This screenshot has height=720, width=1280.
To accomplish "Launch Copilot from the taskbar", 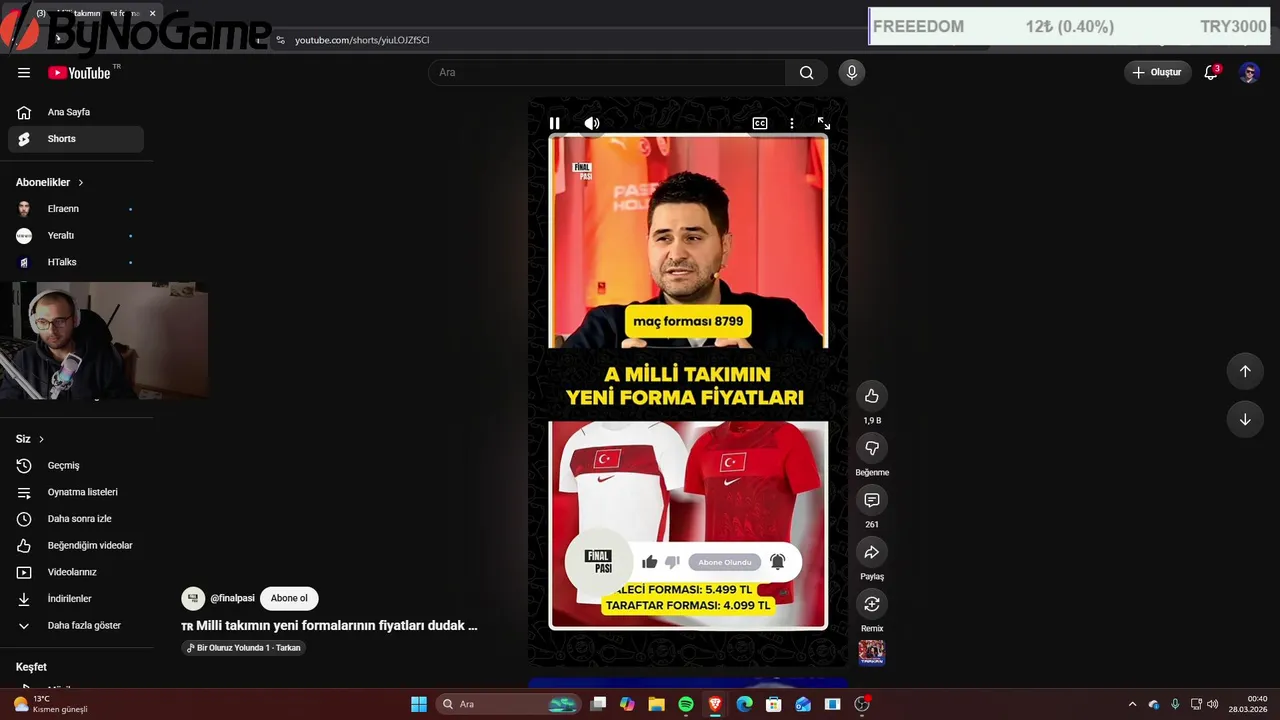I will (627, 704).
